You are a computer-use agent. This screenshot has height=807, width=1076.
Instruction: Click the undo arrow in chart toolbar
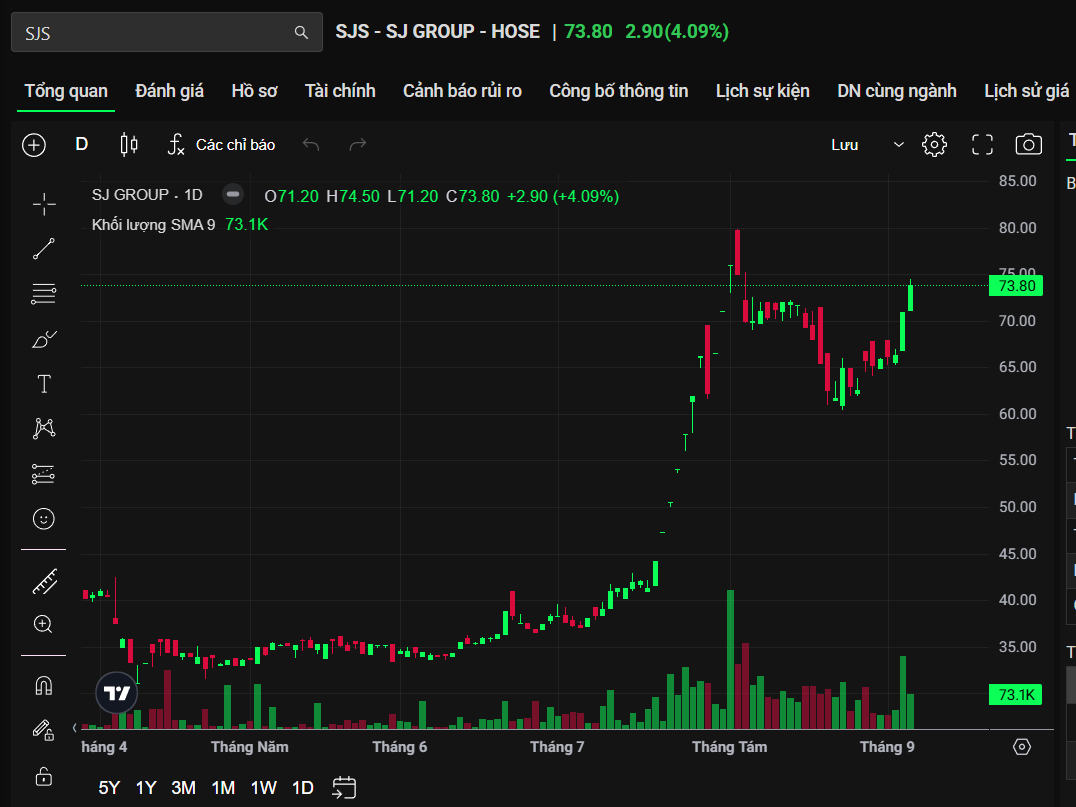[311, 145]
